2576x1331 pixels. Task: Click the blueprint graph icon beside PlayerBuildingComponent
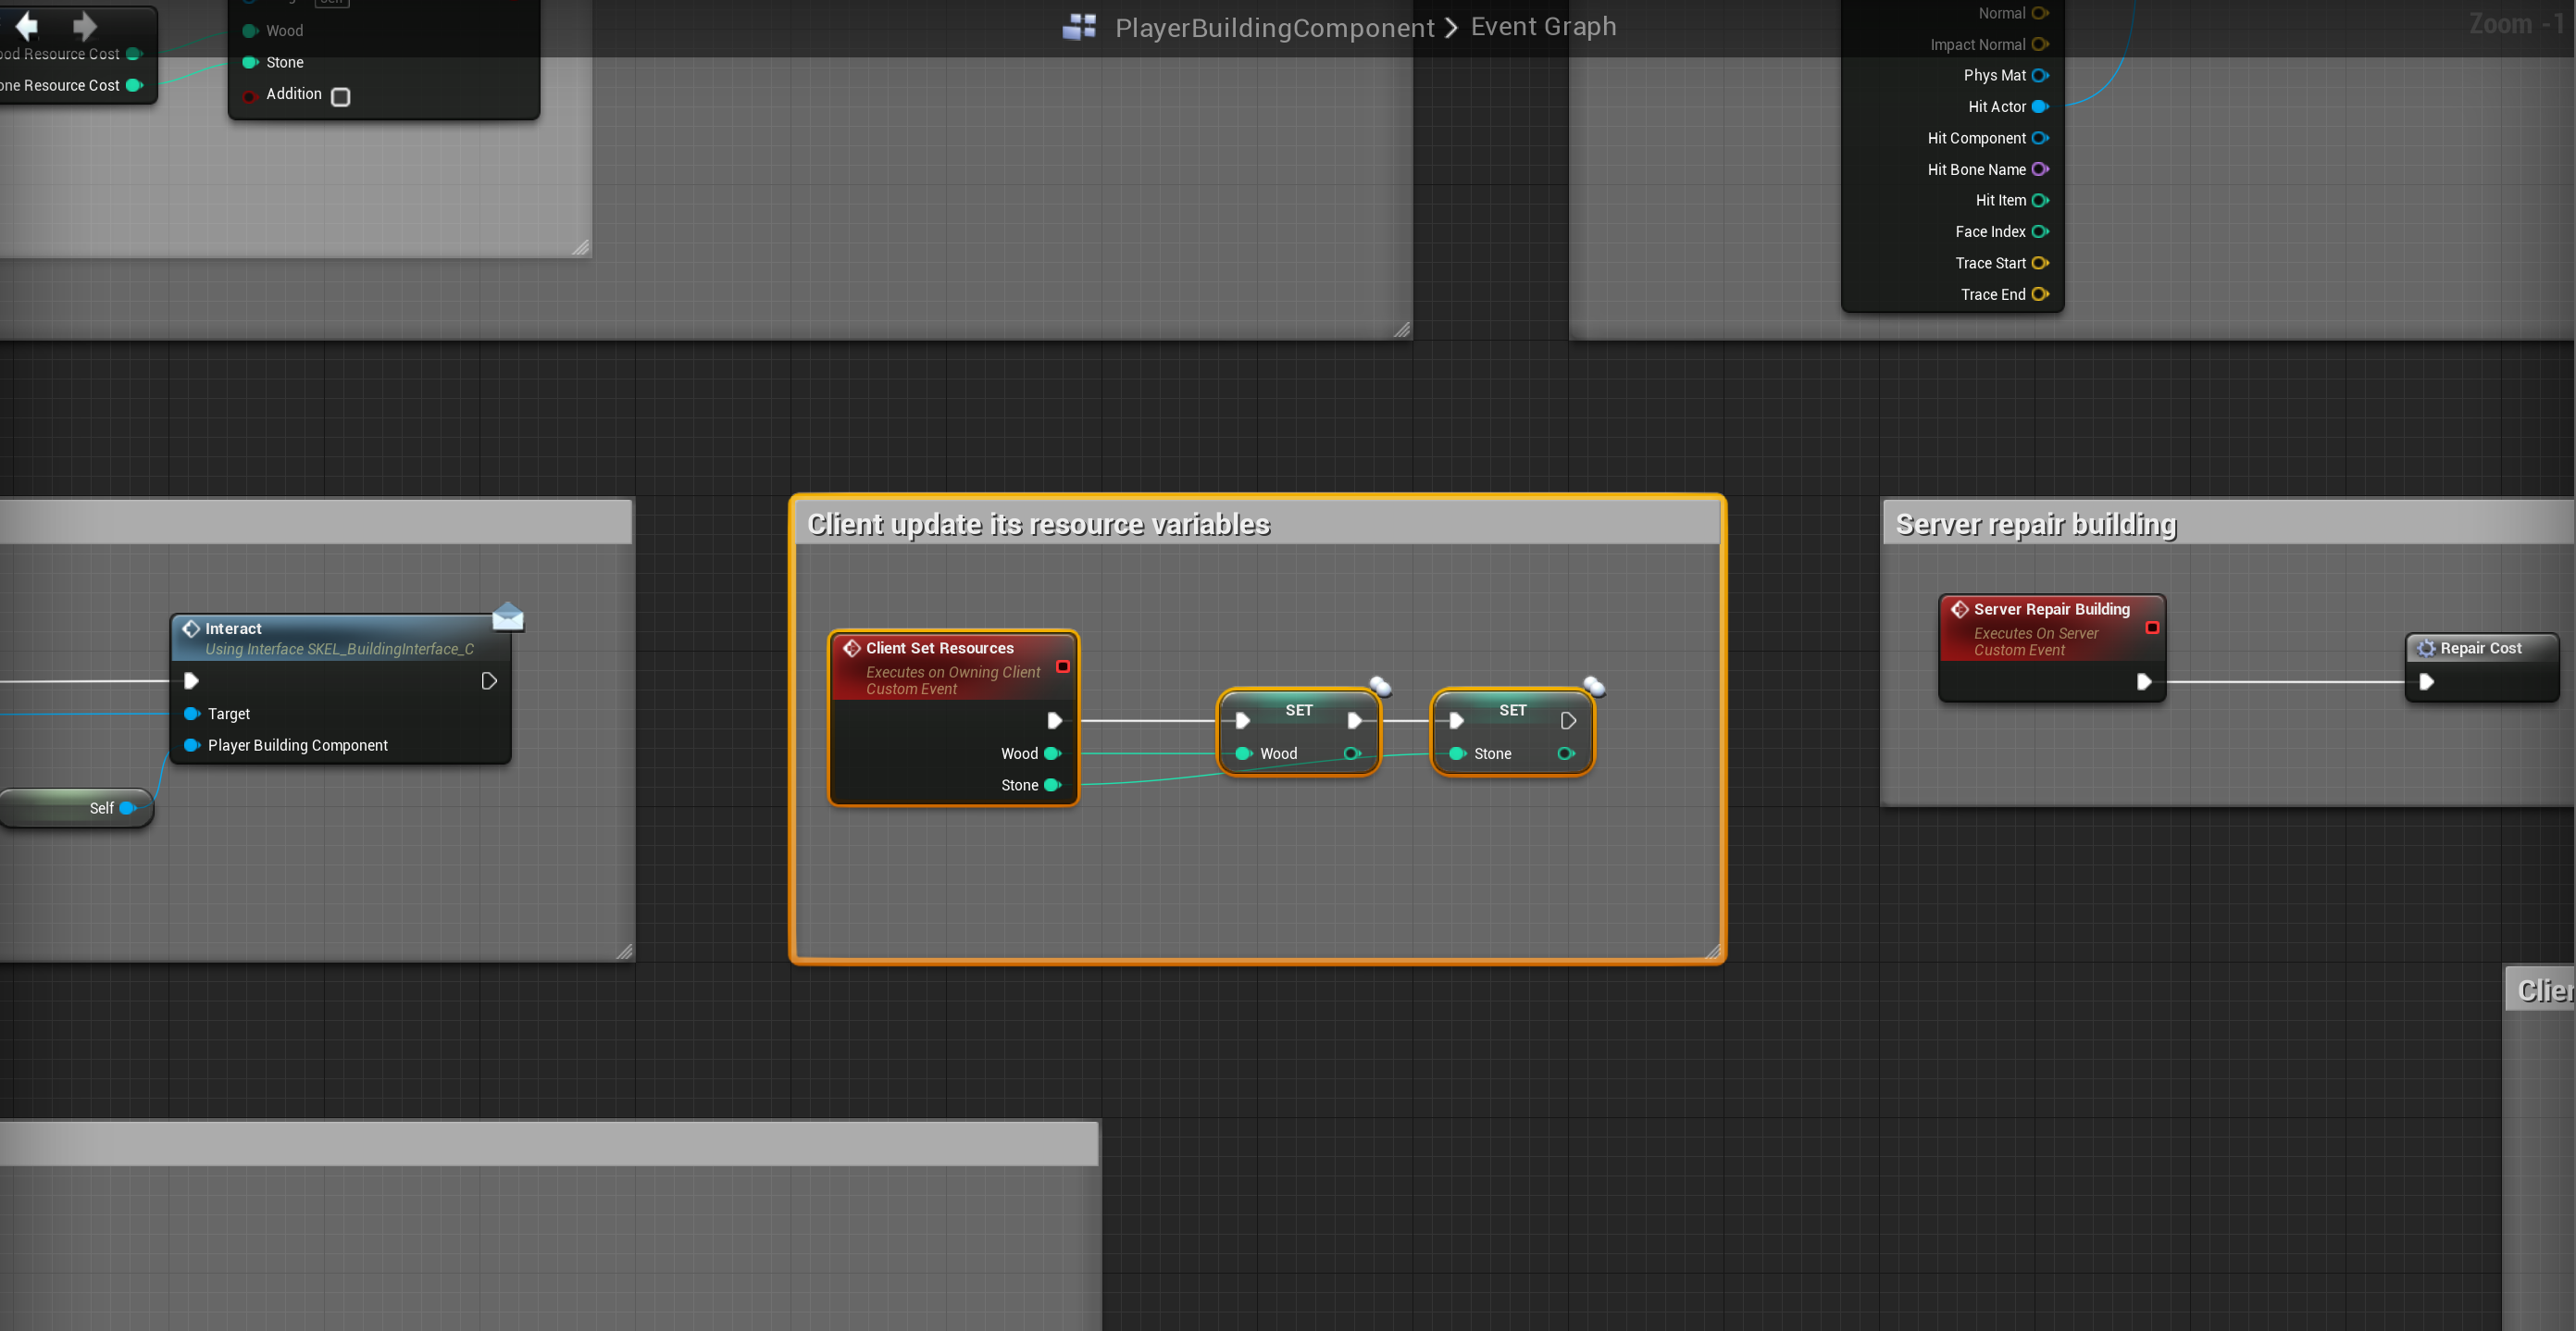tap(1079, 27)
